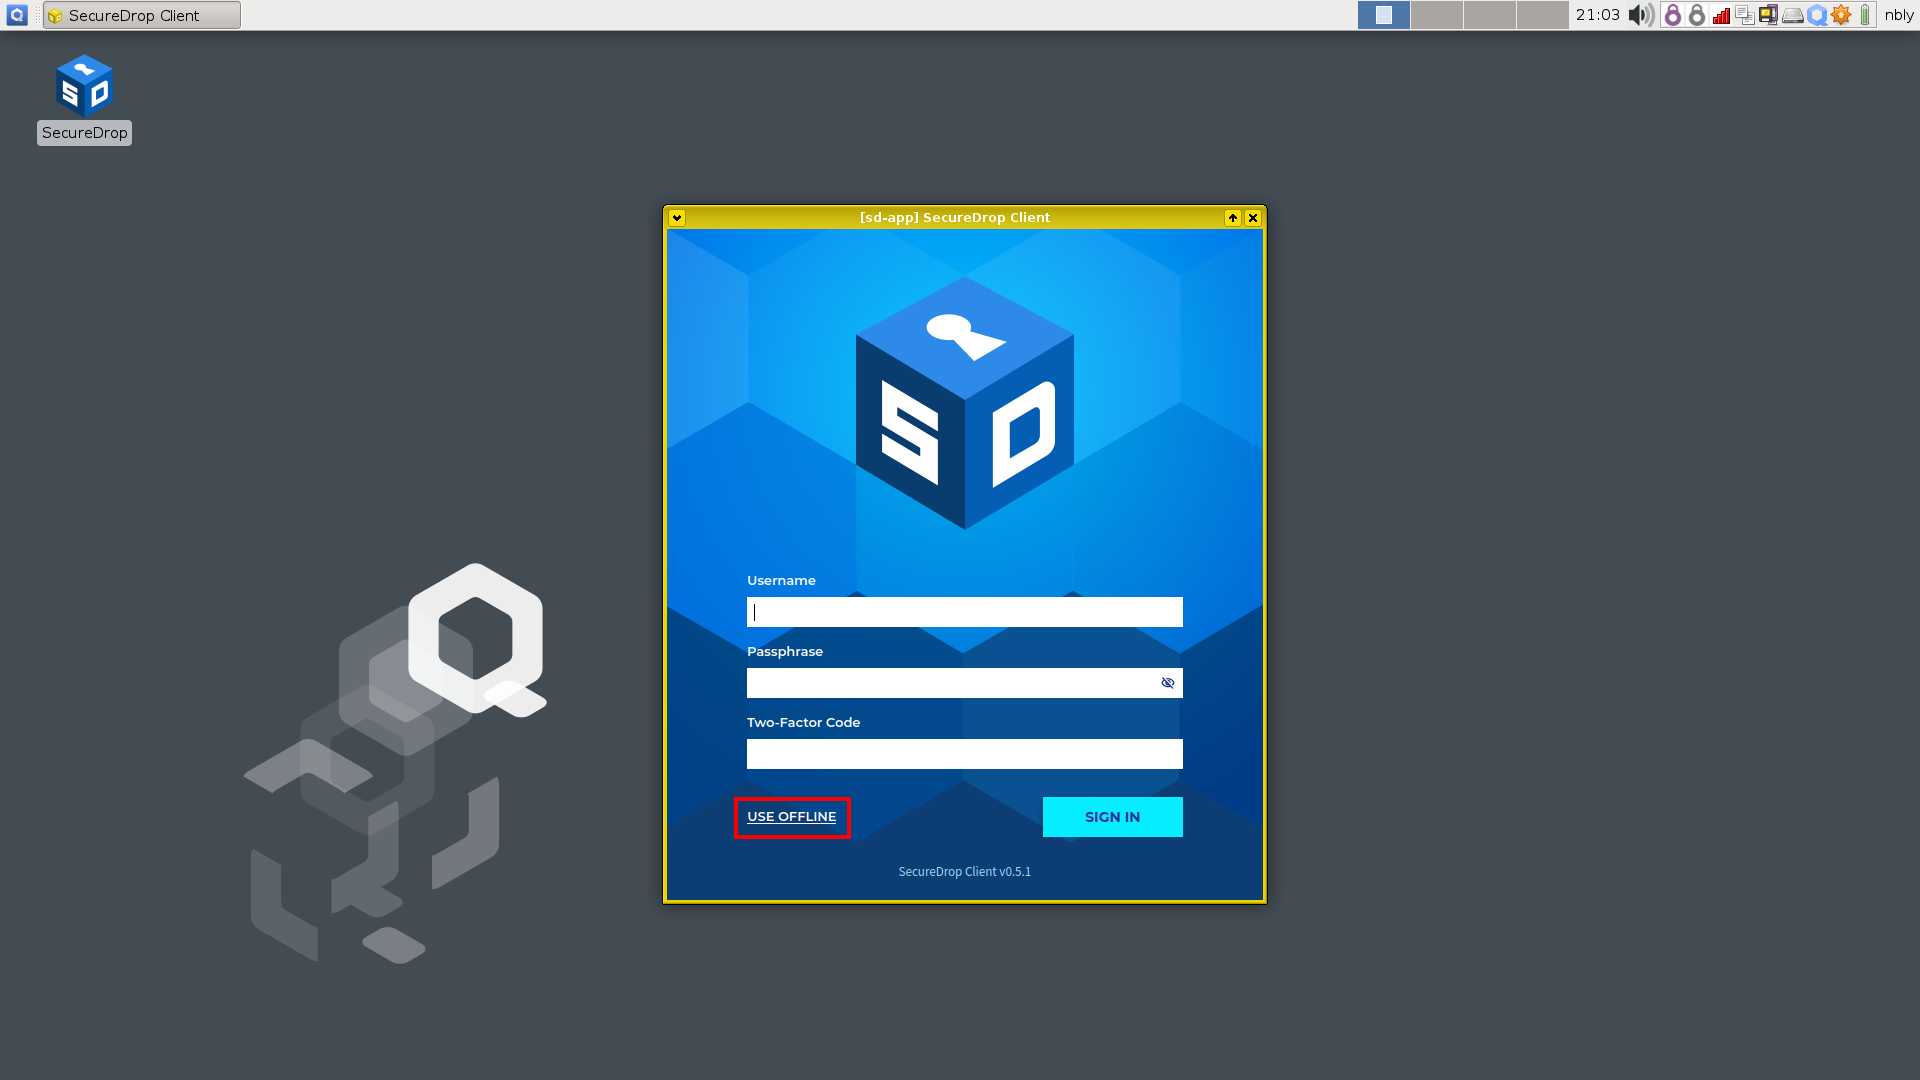Open the volume speaker control

tap(1641, 15)
